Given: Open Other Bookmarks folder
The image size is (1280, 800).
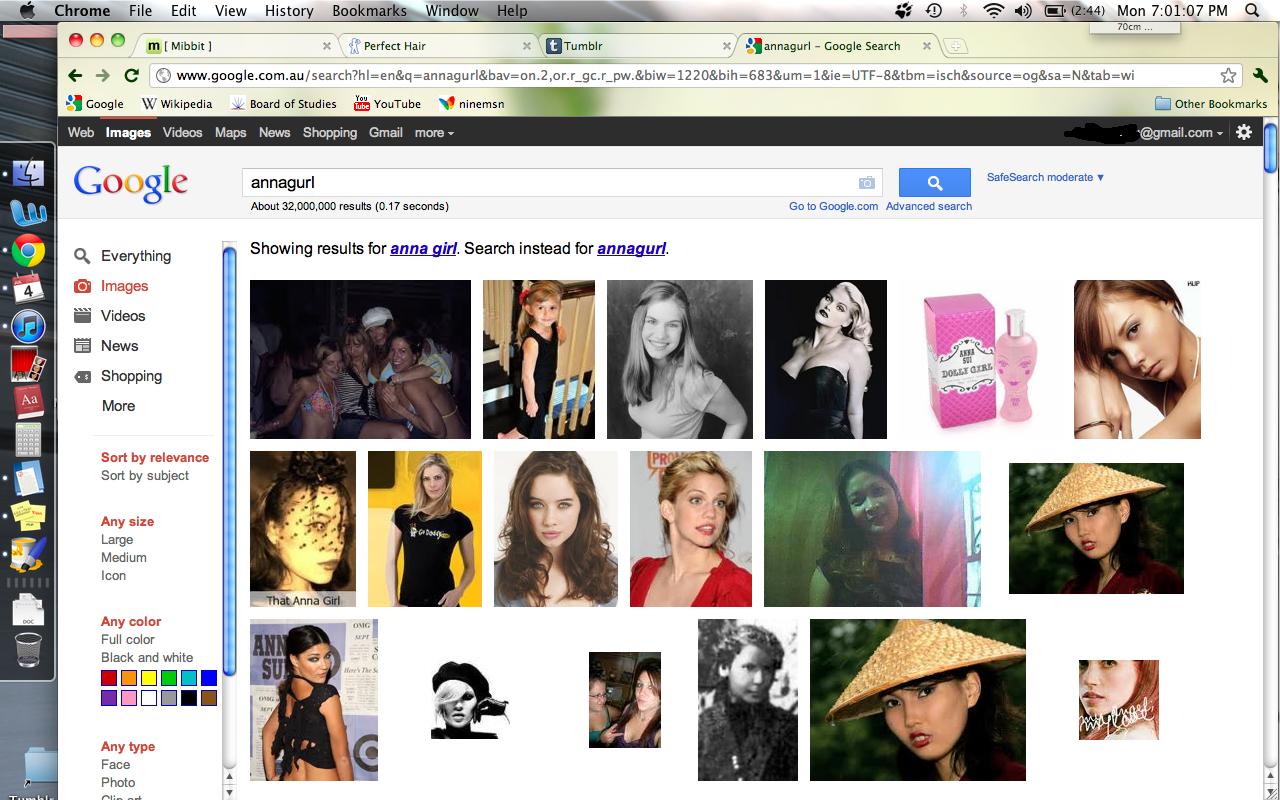Looking at the screenshot, I should [x=1211, y=103].
